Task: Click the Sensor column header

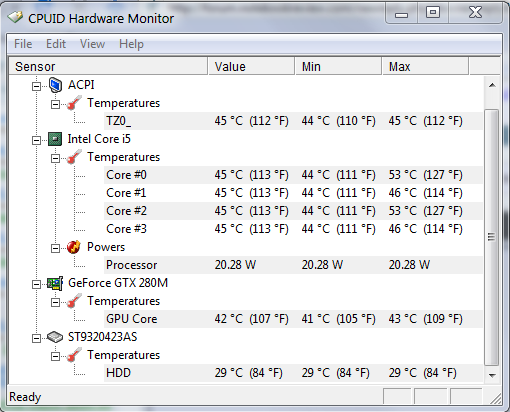Action: (x=108, y=66)
